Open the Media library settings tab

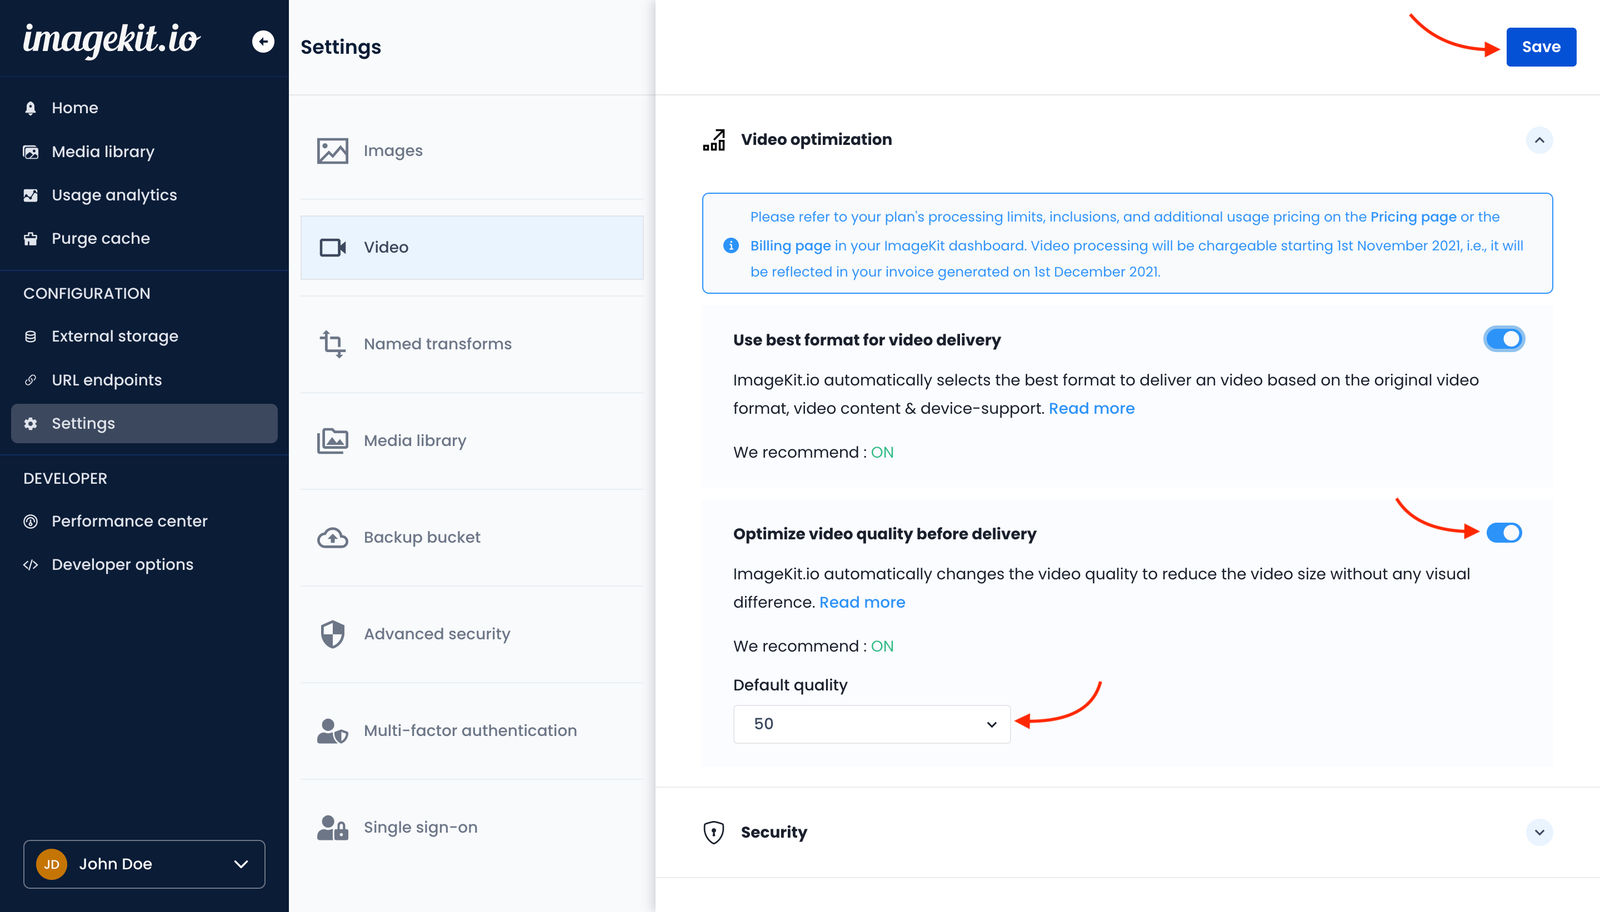tap(414, 441)
